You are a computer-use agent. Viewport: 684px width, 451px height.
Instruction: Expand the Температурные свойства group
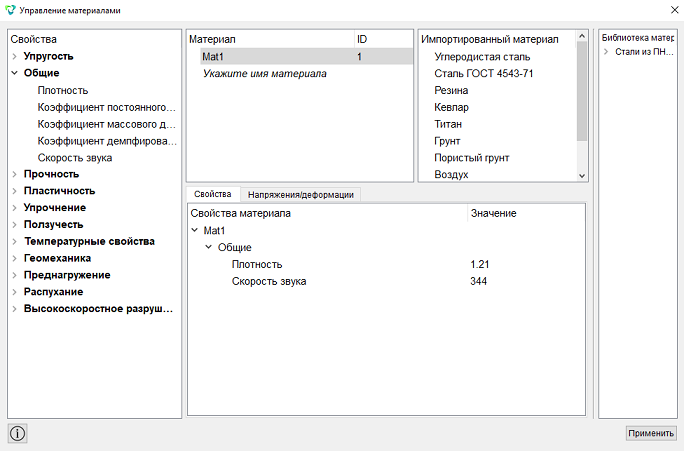(x=14, y=241)
